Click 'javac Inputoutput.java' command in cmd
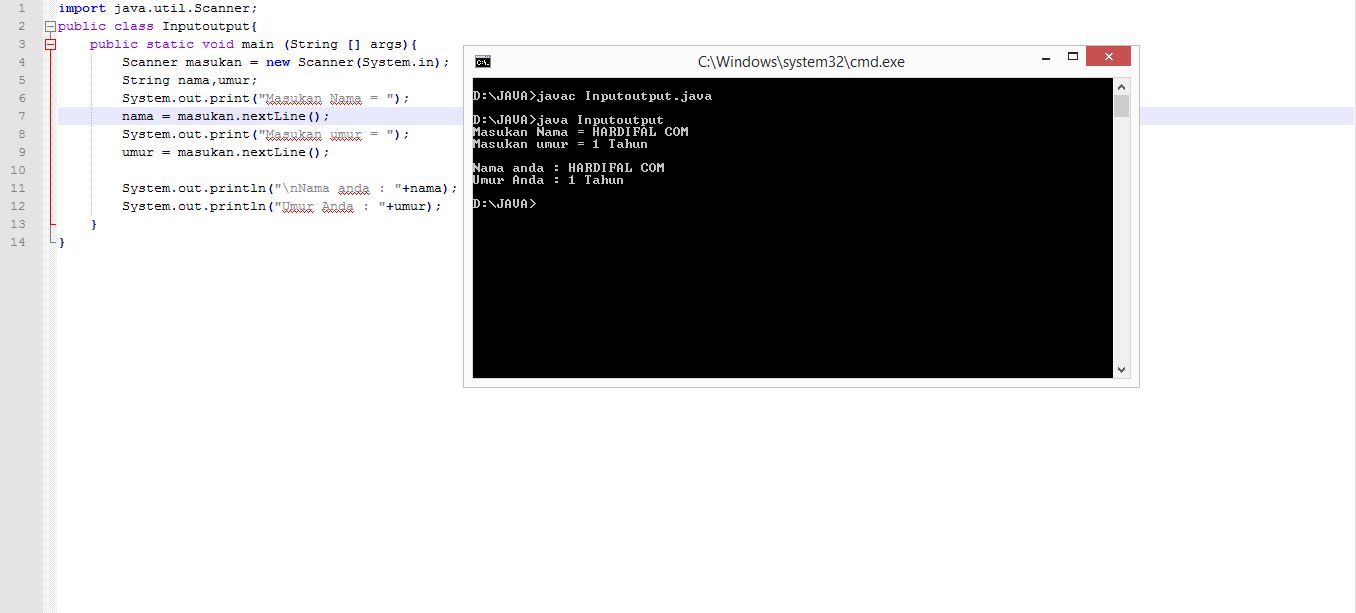 tap(624, 96)
